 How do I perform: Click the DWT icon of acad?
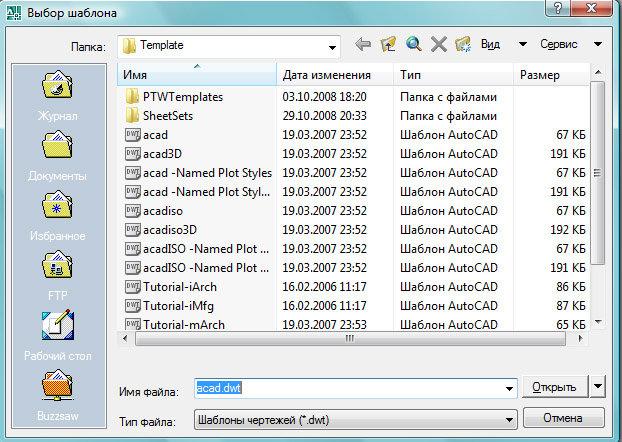(x=132, y=135)
